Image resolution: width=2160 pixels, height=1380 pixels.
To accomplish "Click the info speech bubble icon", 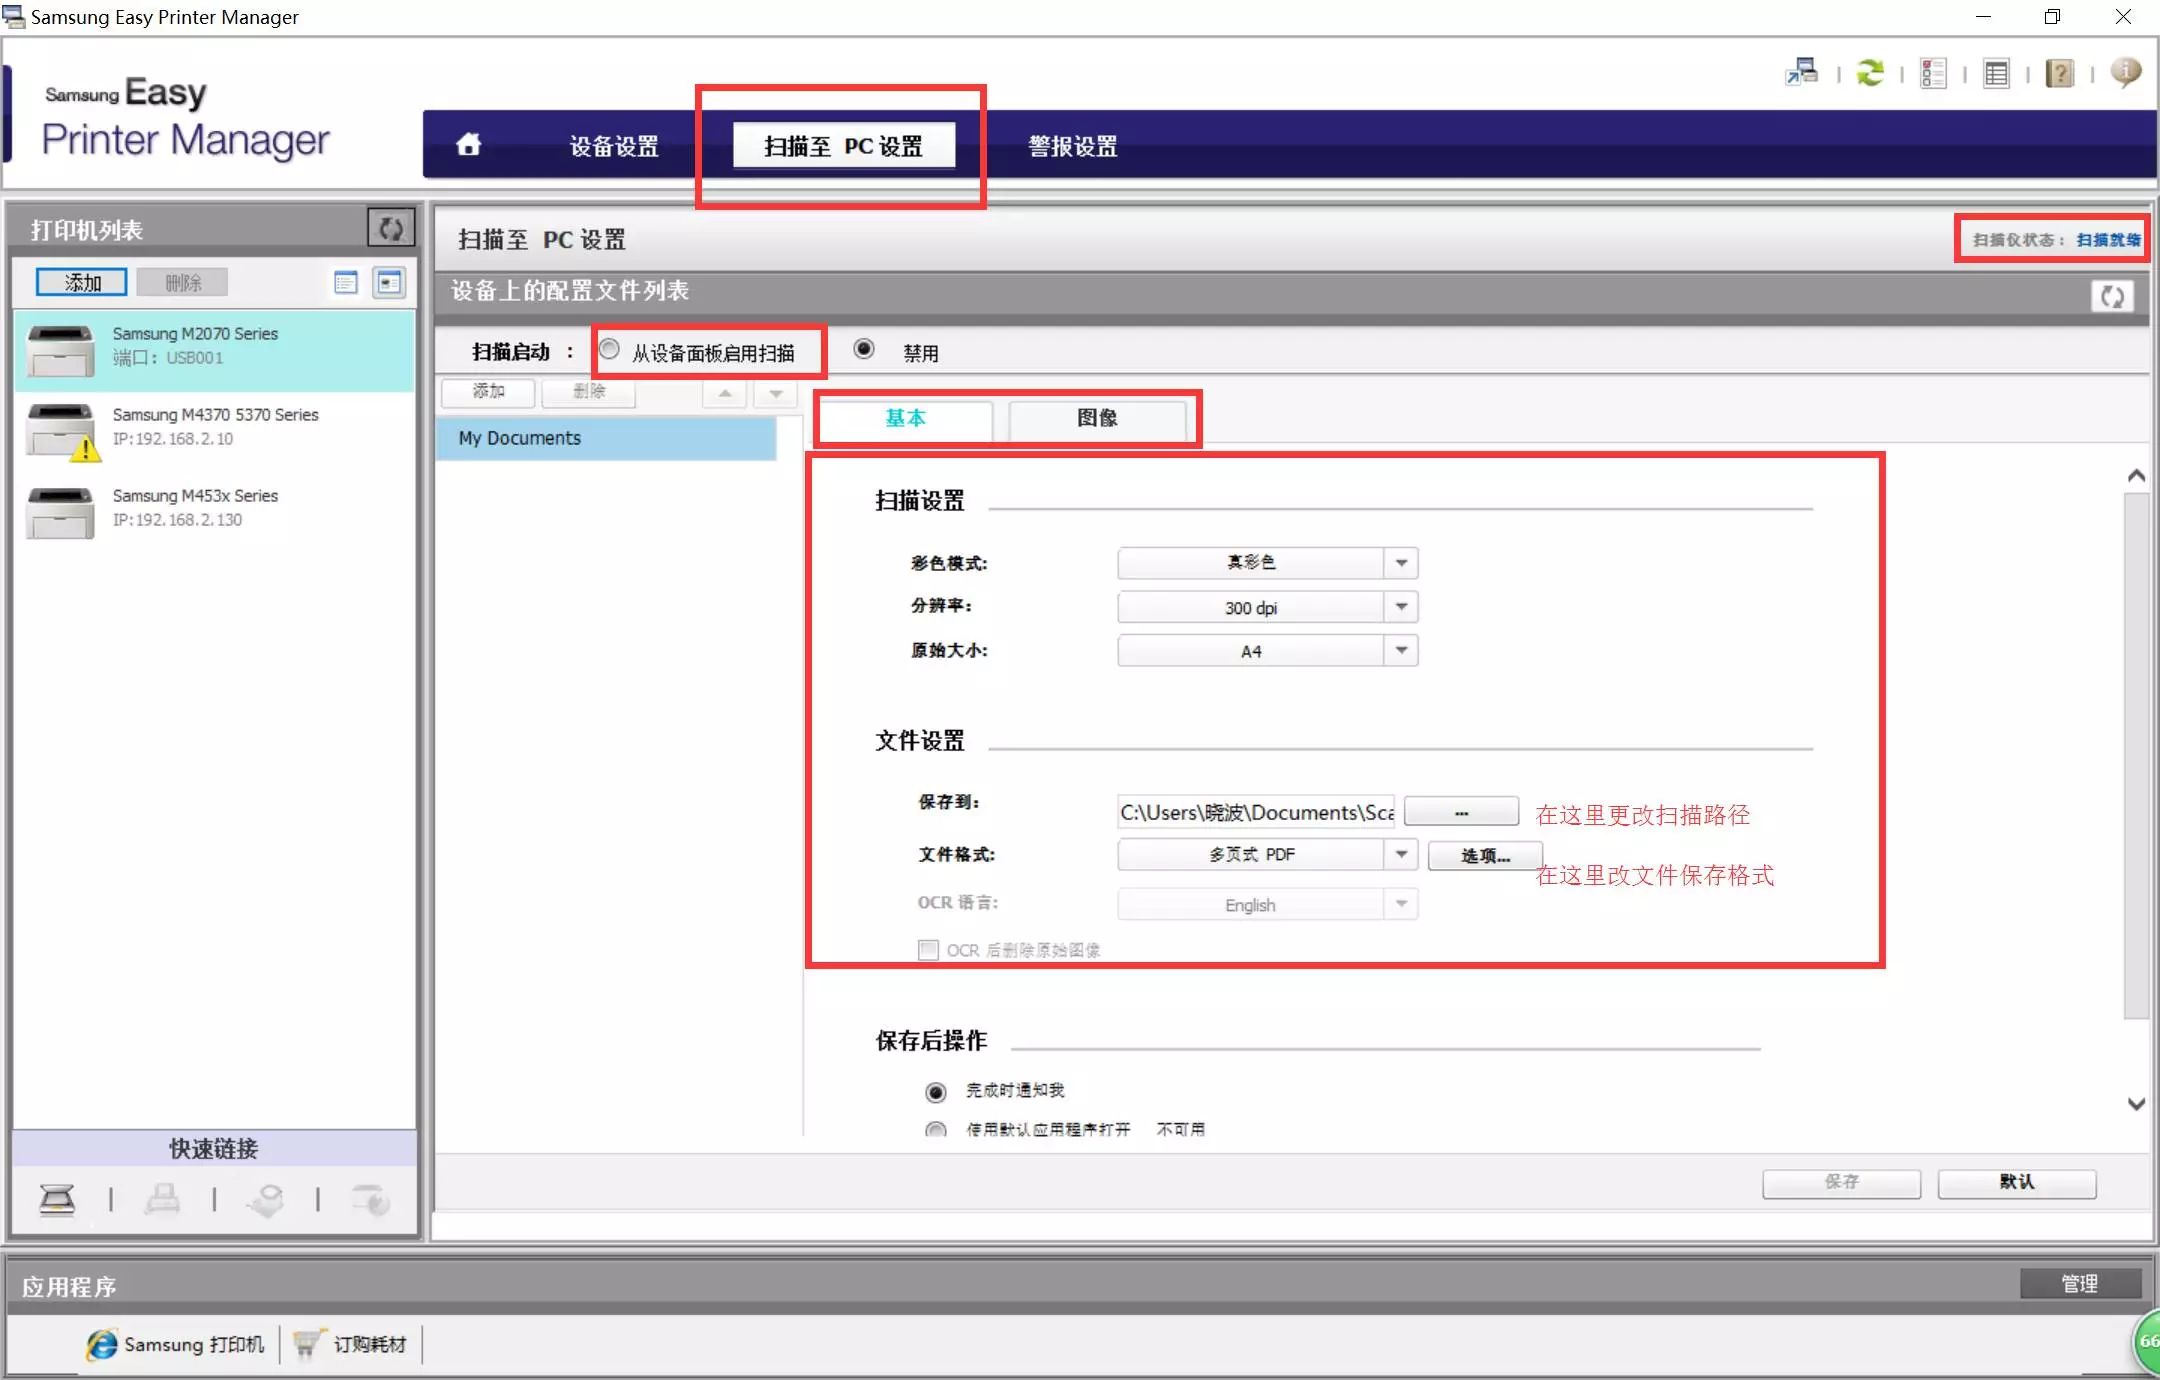I will [2126, 72].
